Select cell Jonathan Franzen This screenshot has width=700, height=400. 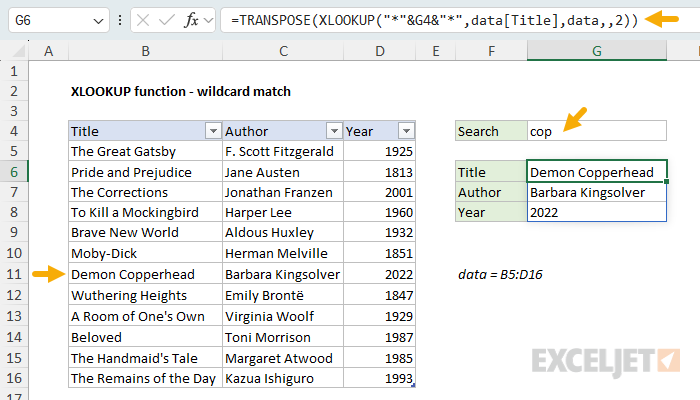coord(283,192)
